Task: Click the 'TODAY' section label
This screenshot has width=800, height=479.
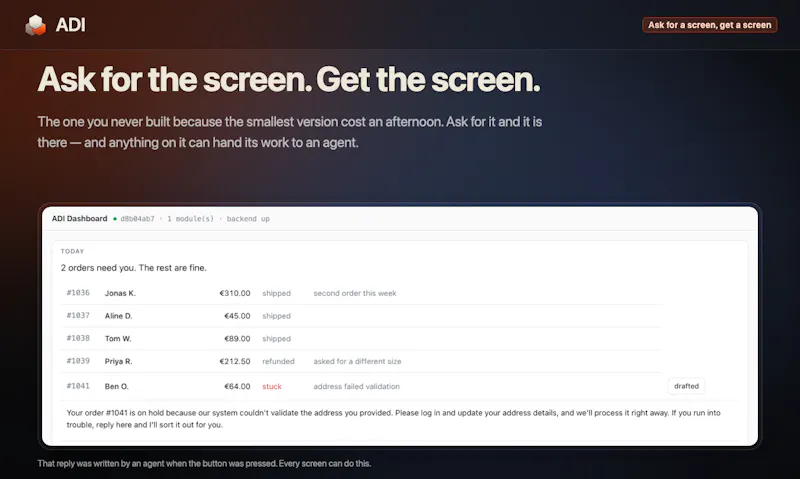Action: [72, 251]
